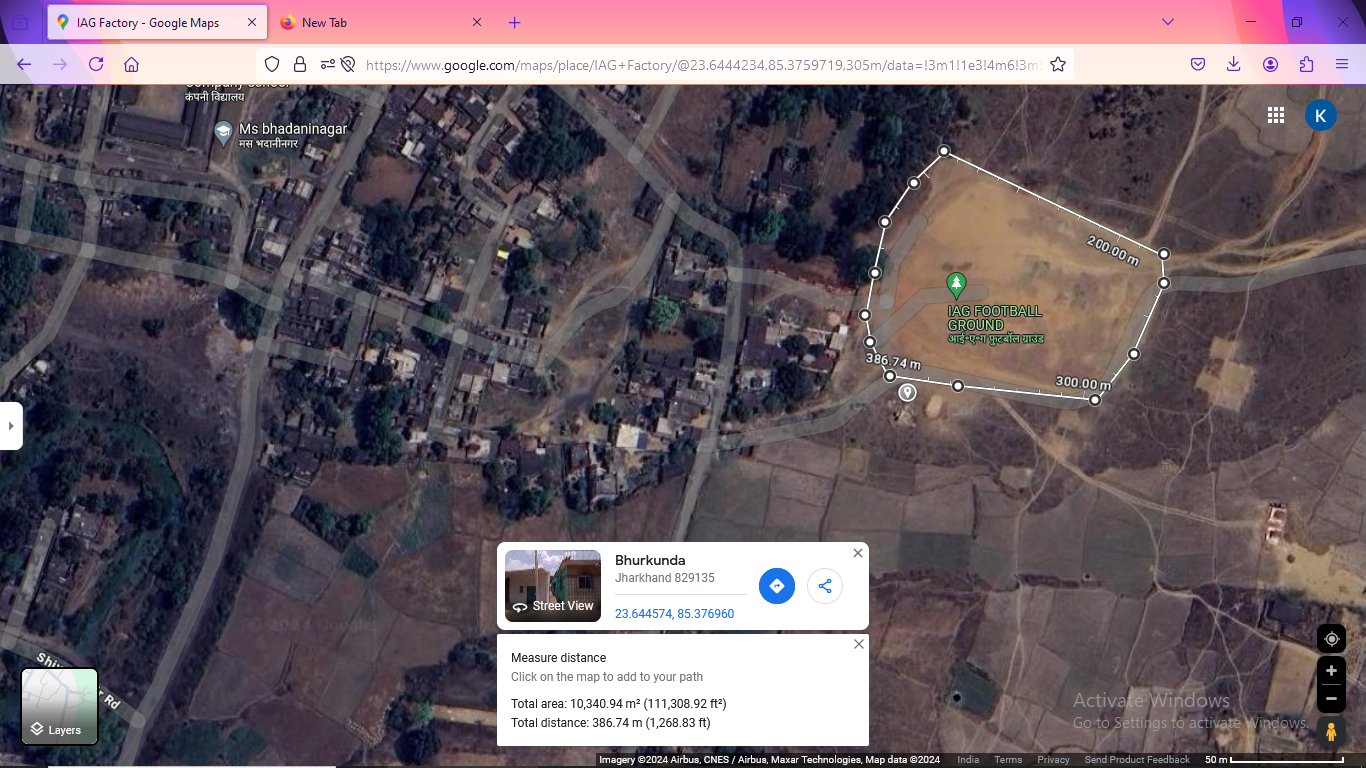
Task: Close the IAG Factory Google Maps tab
Action: [x=252, y=22]
